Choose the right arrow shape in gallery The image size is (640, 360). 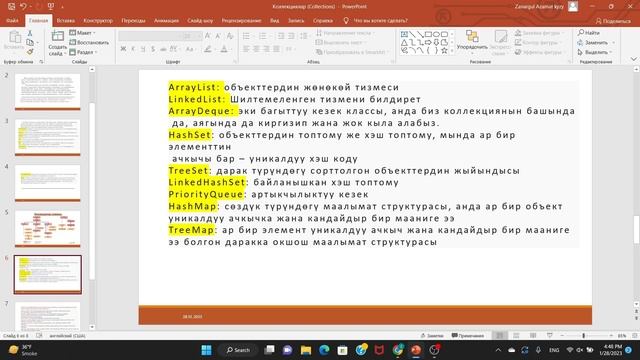(428, 42)
